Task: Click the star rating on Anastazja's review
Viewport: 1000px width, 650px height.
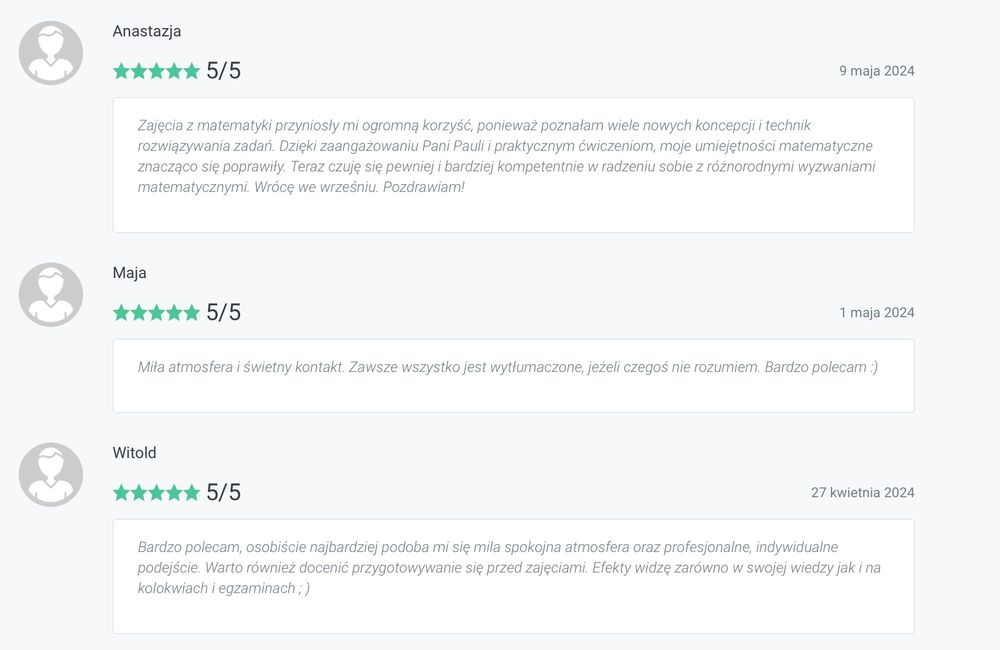Action: 156,71
